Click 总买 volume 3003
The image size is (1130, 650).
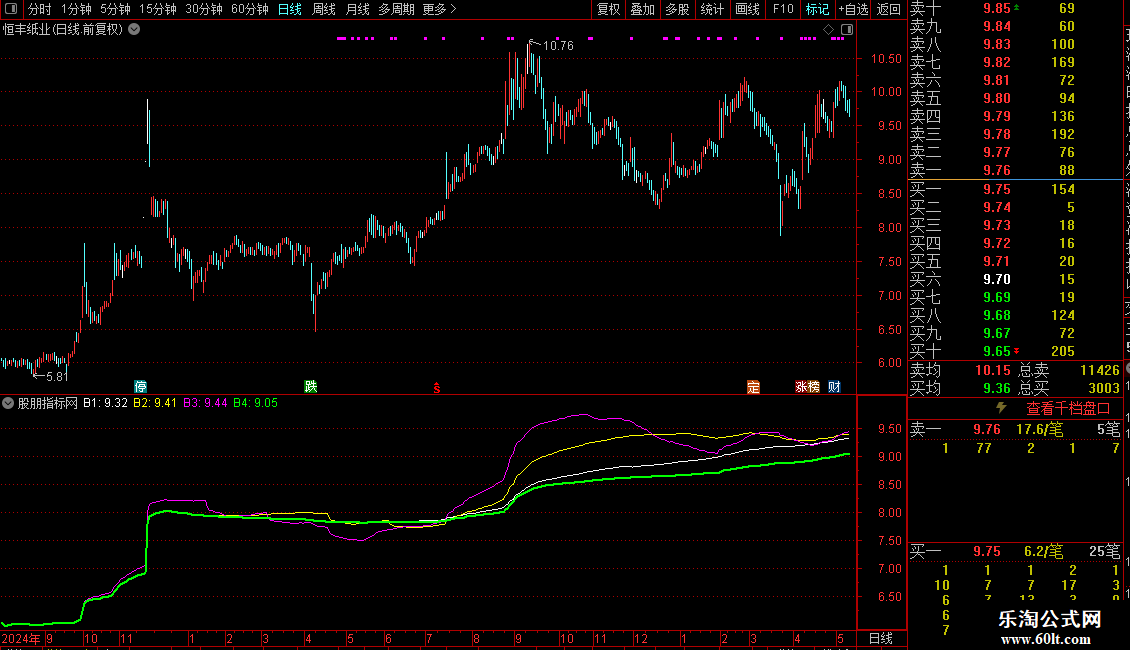pos(1104,388)
